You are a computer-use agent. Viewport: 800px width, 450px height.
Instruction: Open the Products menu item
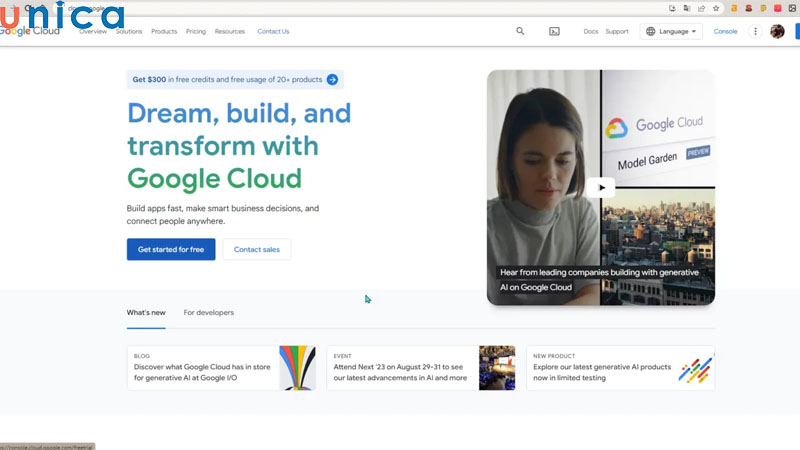[x=164, y=31]
